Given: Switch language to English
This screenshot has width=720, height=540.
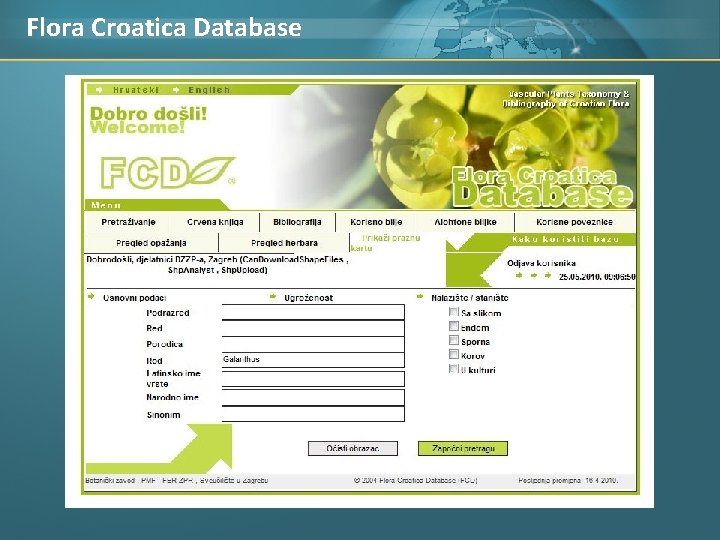Looking at the screenshot, I should point(208,90).
